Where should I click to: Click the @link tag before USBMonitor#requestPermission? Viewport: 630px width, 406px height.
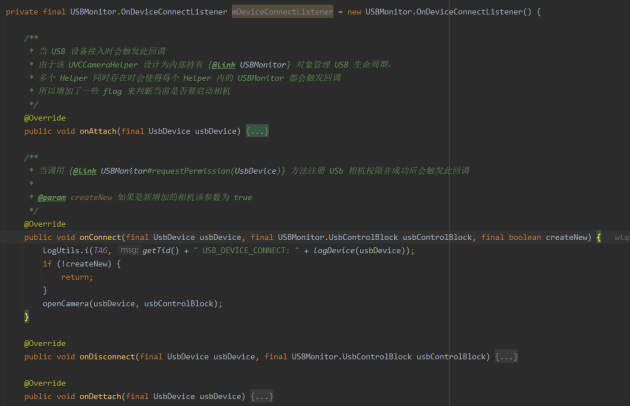click(x=84, y=171)
